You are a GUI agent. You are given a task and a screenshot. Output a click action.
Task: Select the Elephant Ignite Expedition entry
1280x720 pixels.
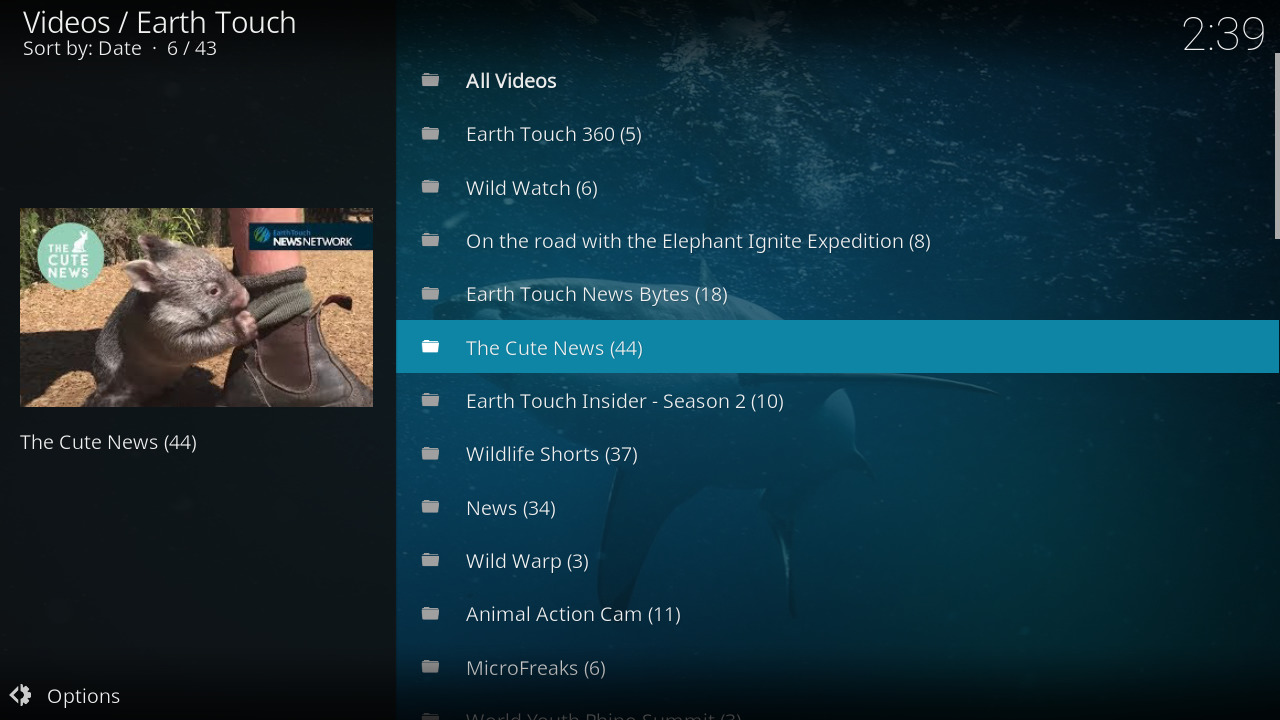tap(697, 241)
